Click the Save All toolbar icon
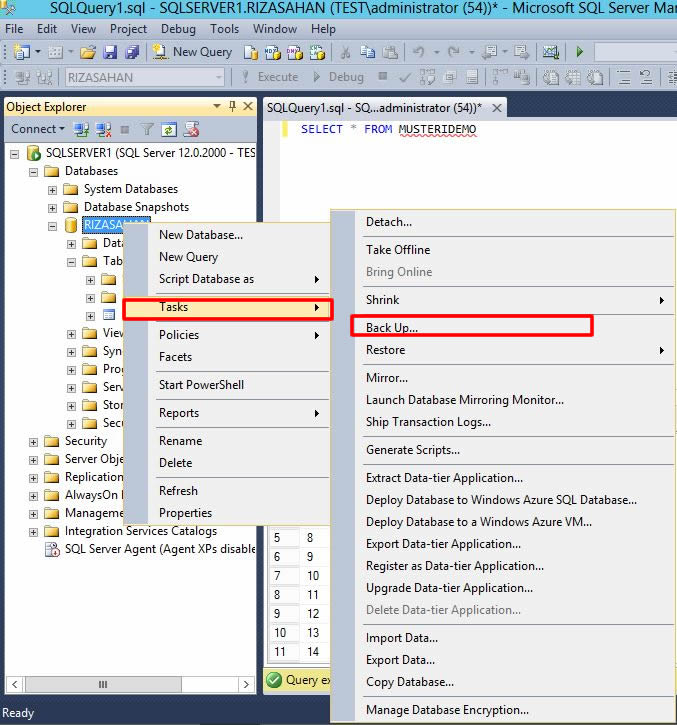The height and width of the screenshot is (725, 677). [x=130, y=51]
